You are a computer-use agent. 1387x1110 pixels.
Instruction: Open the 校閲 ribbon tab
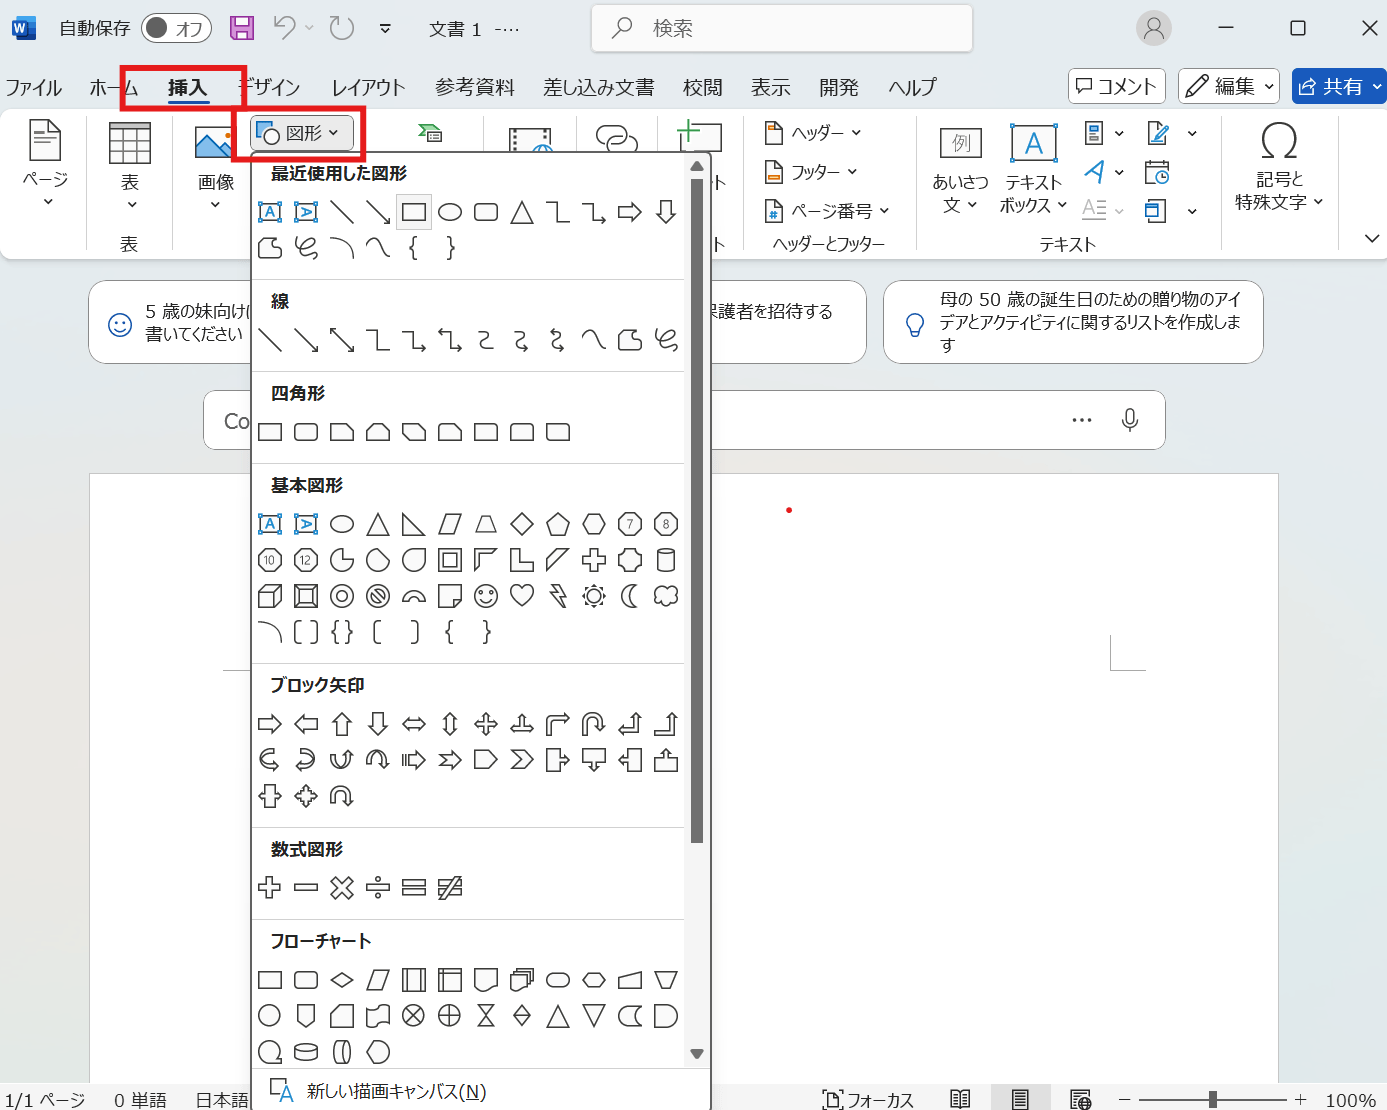[703, 87]
